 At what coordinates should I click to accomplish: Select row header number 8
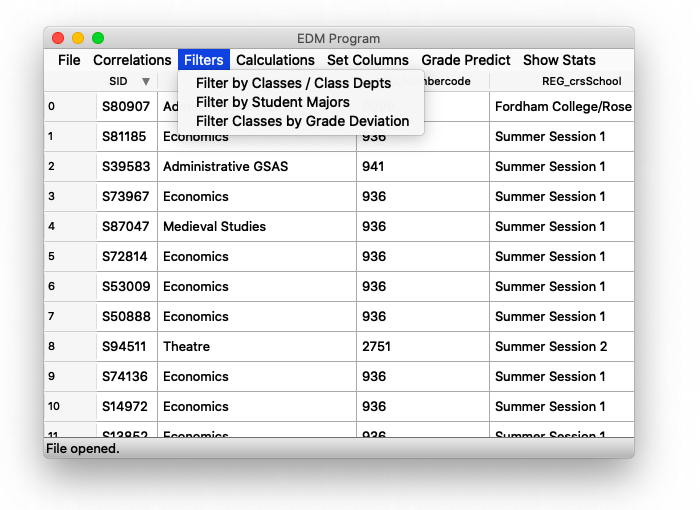pos(52,347)
